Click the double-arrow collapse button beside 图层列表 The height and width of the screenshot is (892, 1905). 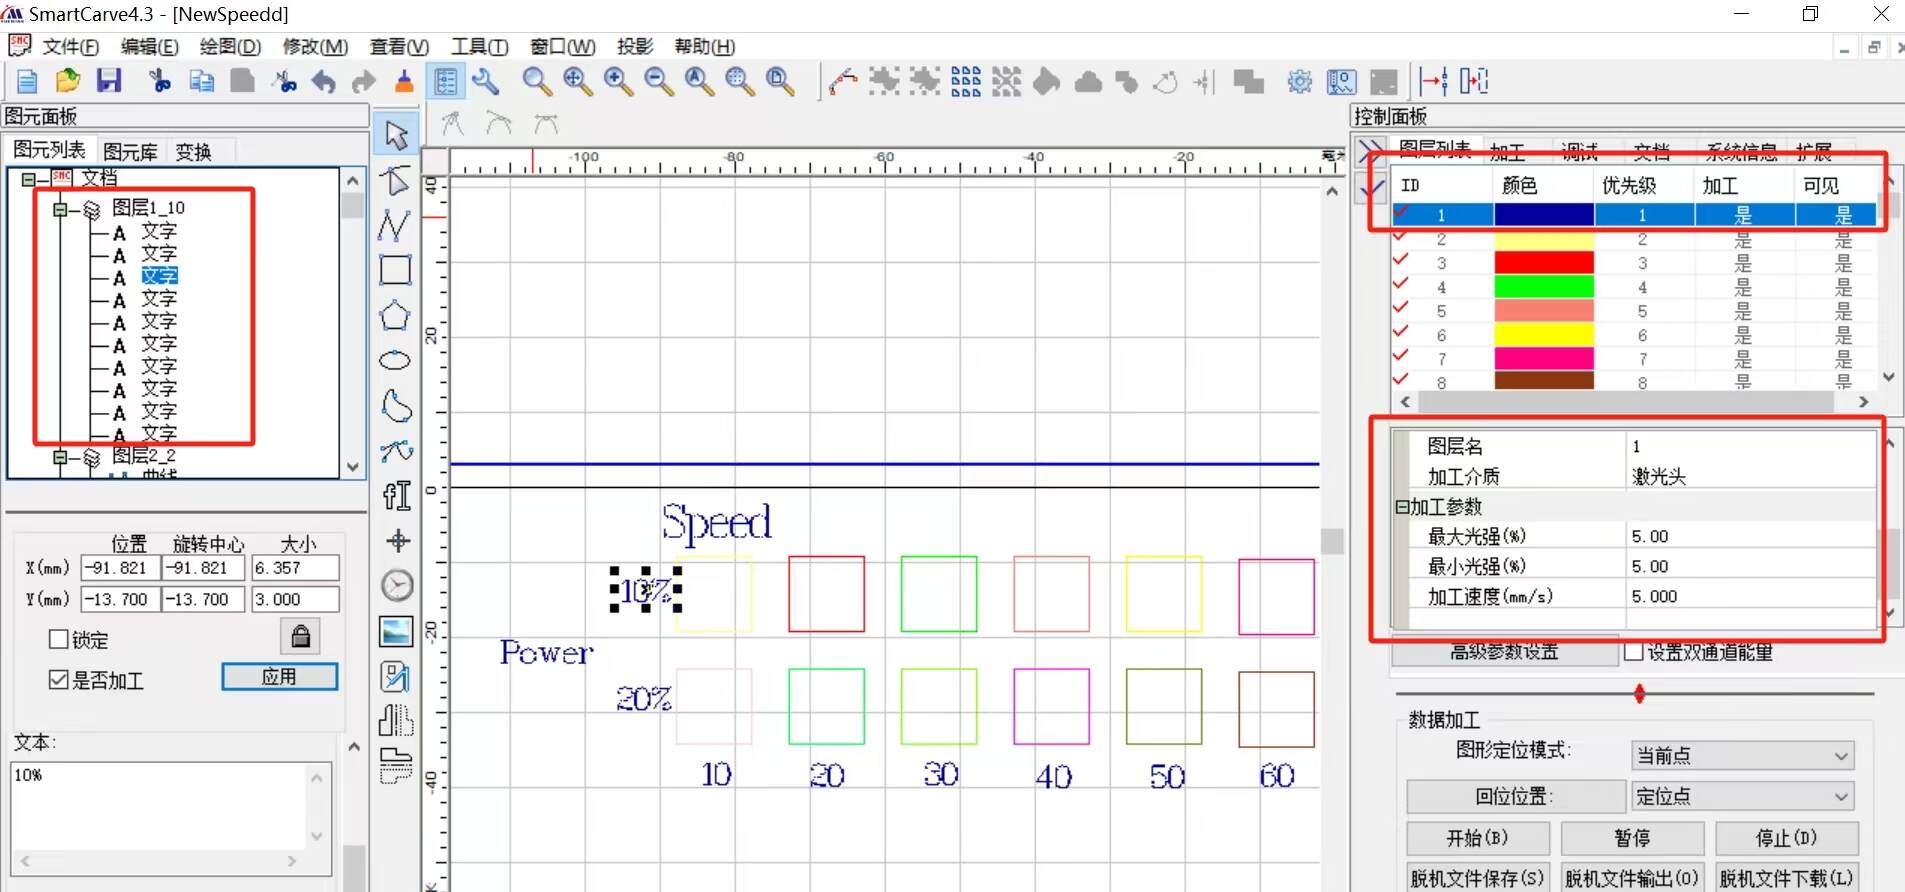click(x=1372, y=152)
